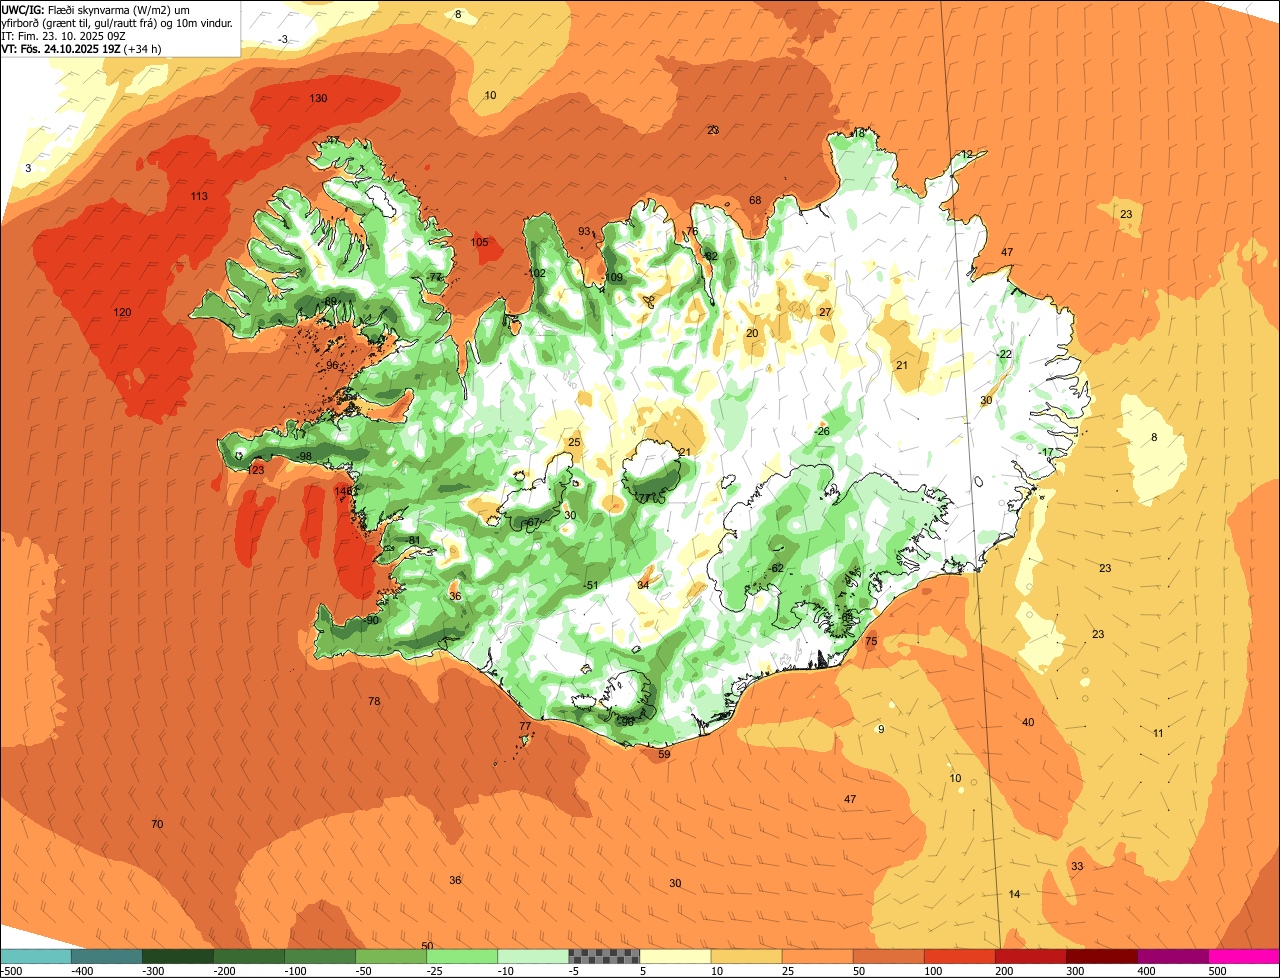Click the legend color segment between -25 and -10
Viewport: 1280px width, 978px height.
point(462,956)
